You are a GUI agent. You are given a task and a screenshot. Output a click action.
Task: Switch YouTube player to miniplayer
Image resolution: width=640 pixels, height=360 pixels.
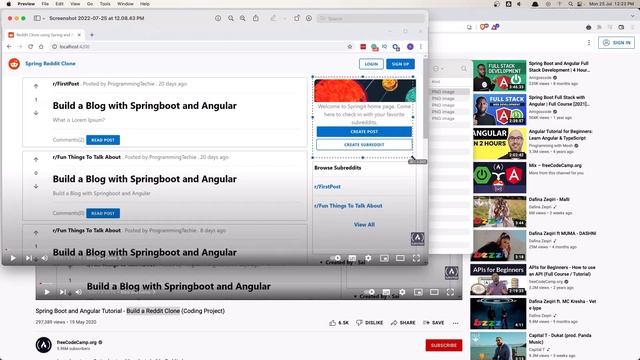tap(418, 292)
